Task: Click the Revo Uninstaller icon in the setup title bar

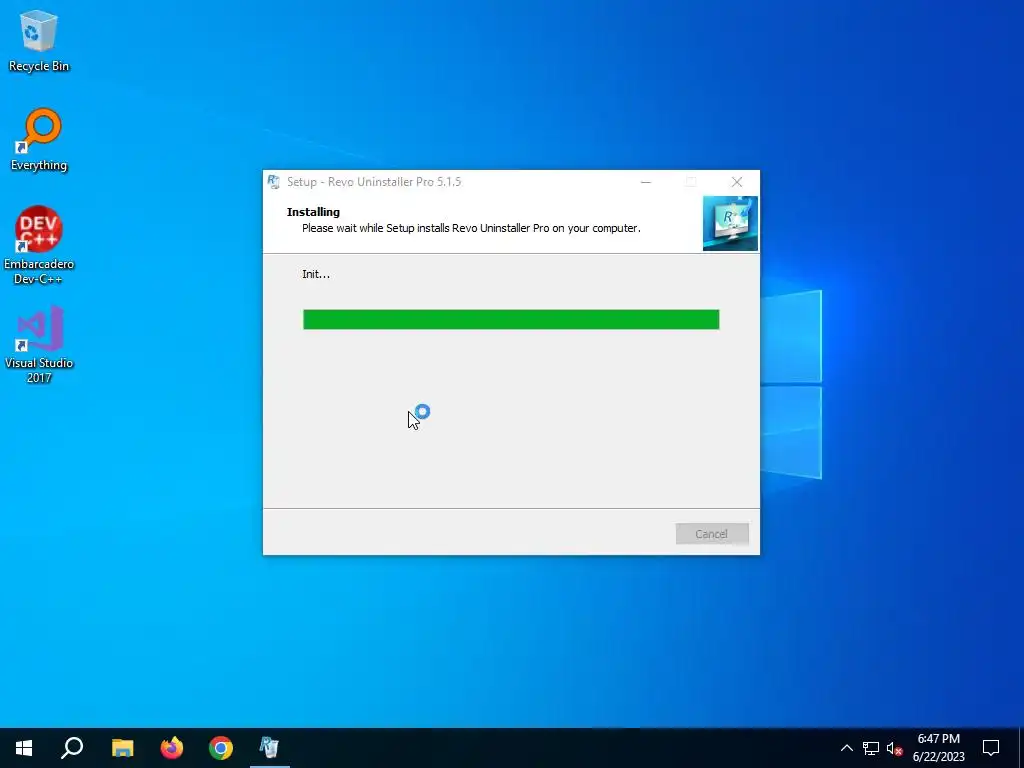Action: click(274, 182)
